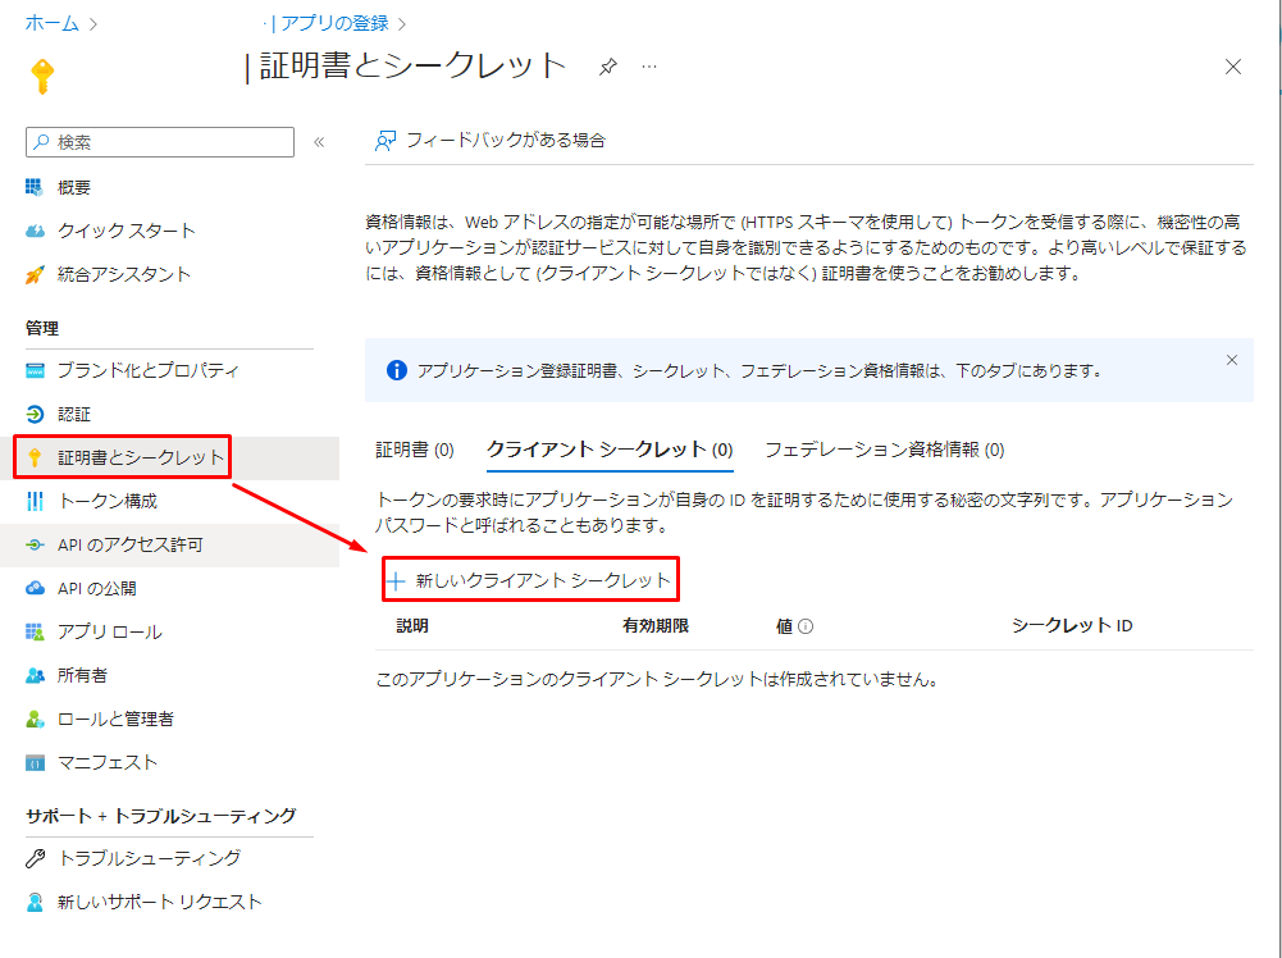Click the 説明 column header
Image resolution: width=1282 pixels, height=958 pixels.
412,626
